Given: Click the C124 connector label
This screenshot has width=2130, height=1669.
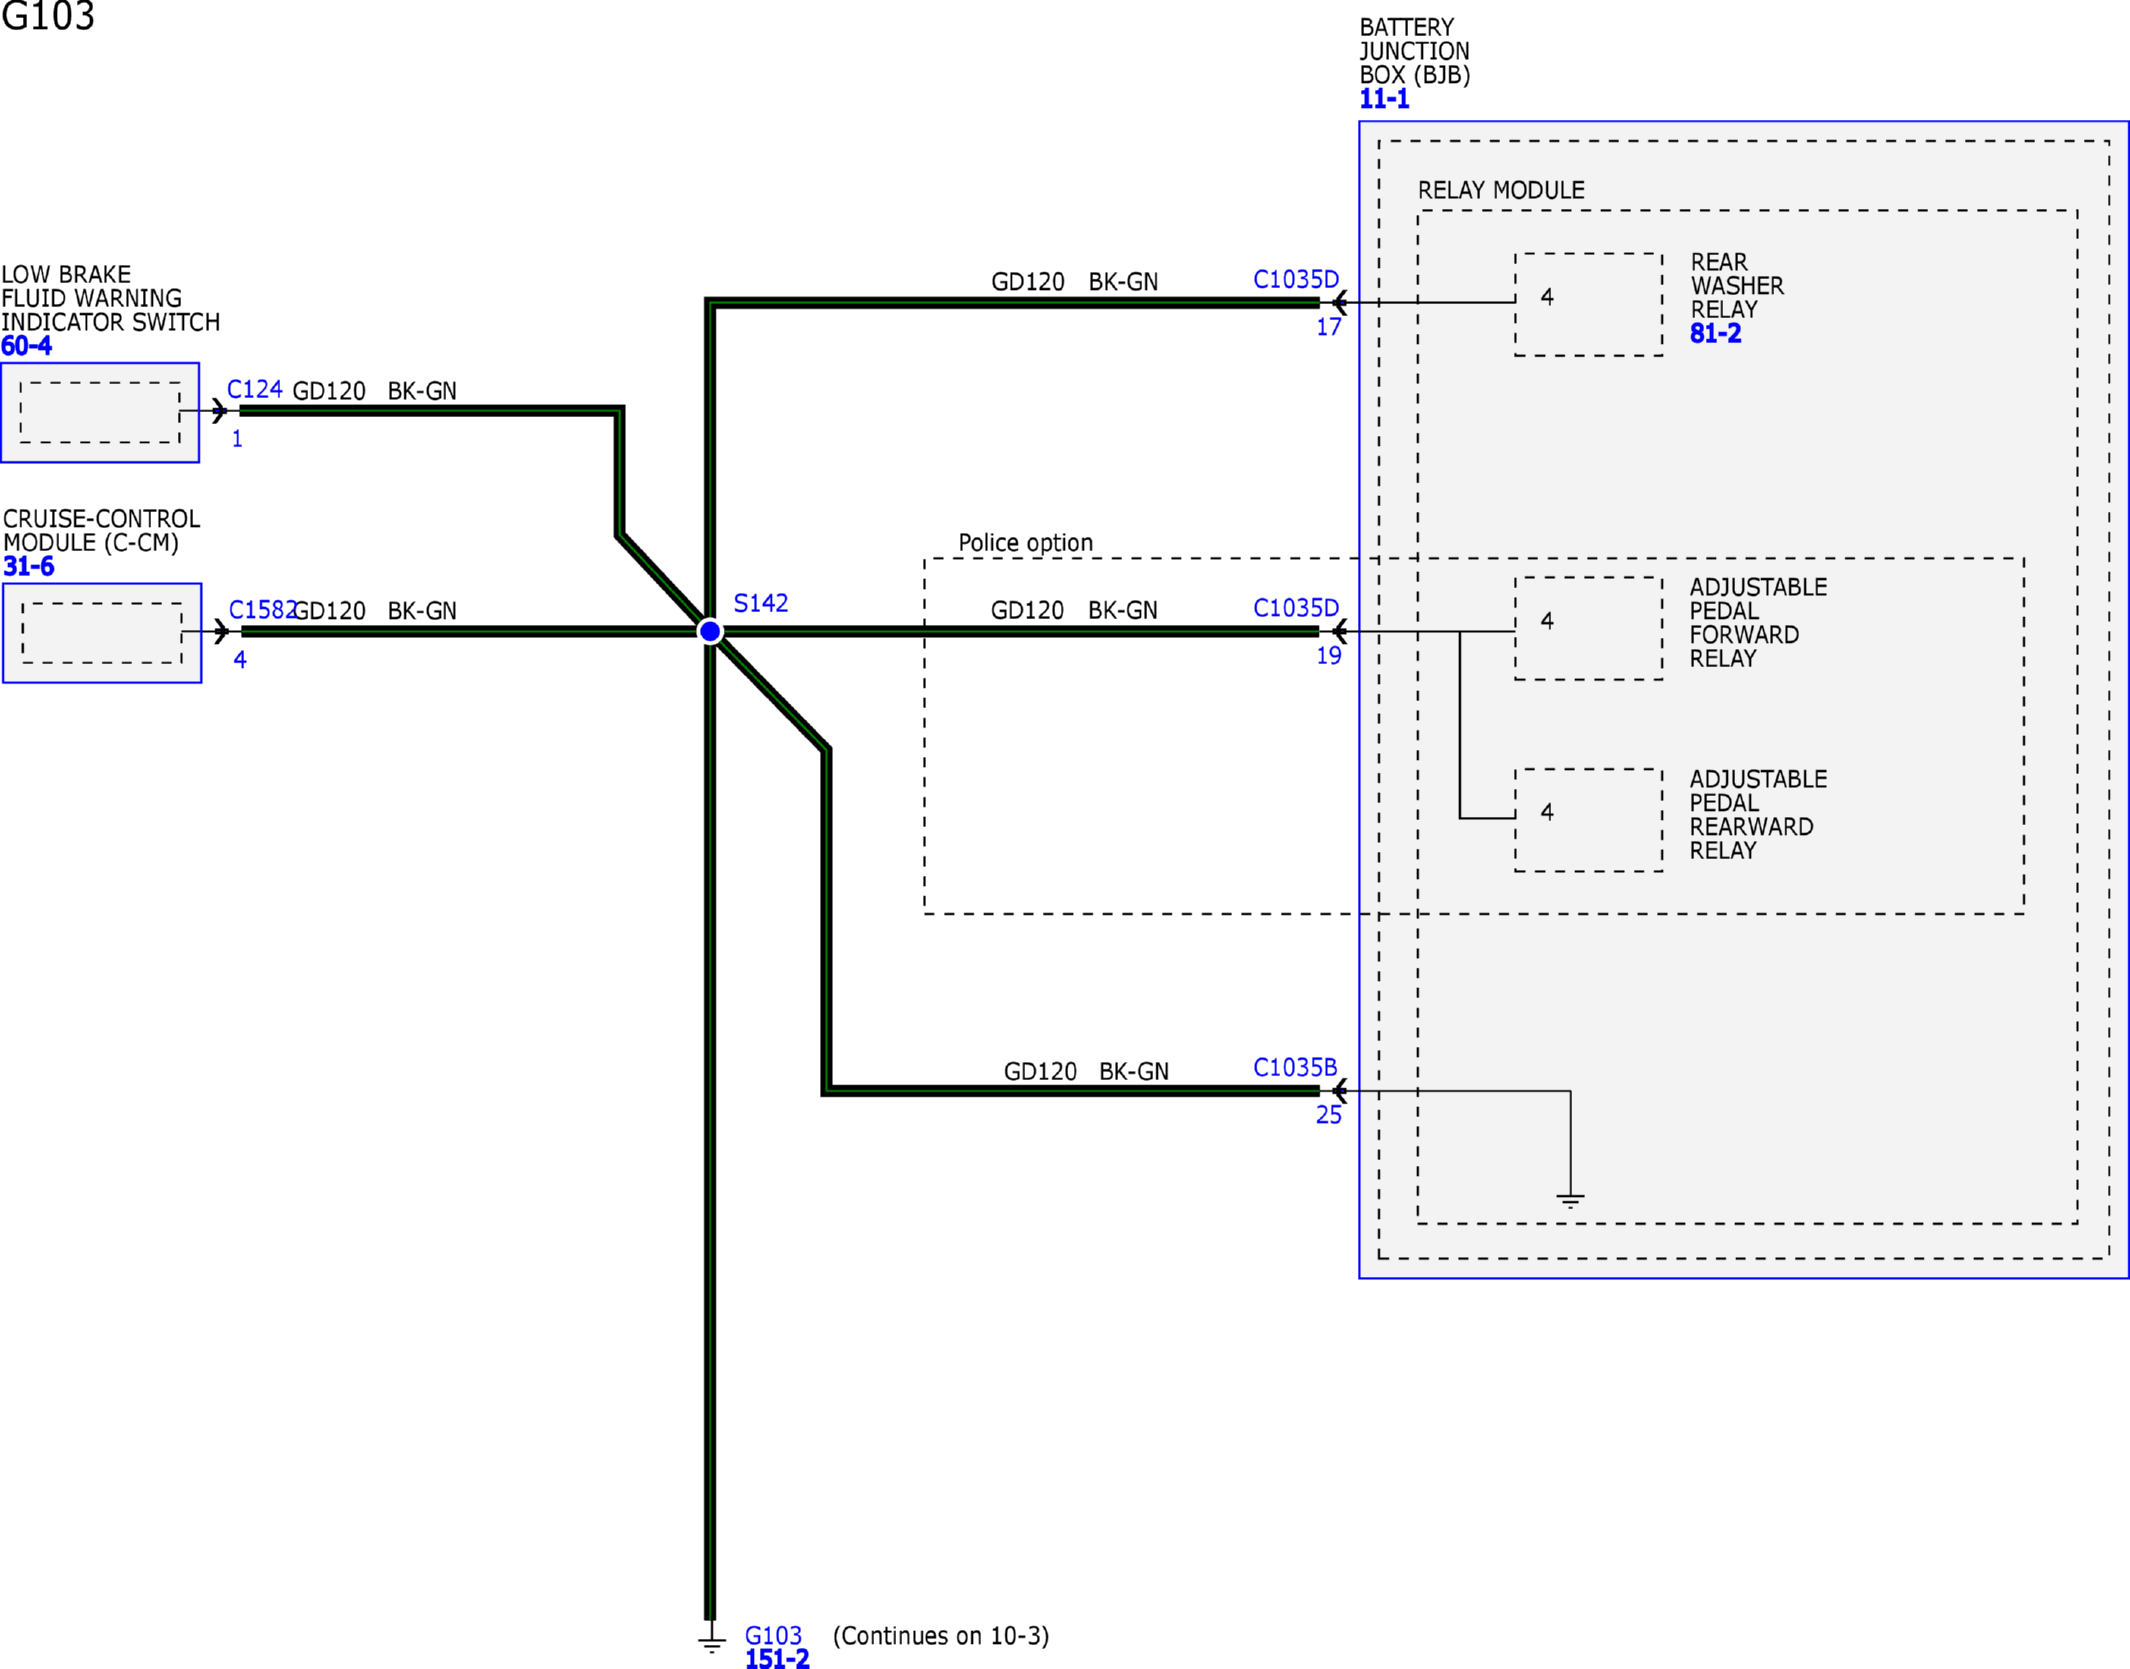Looking at the screenshot, I should click(254, 389).
